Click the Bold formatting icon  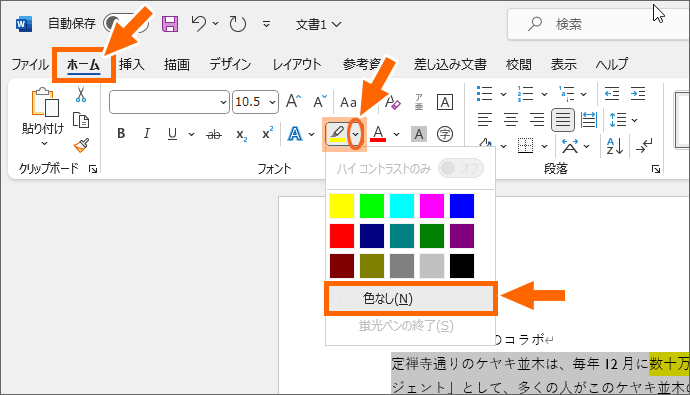[x=121, y=133]
